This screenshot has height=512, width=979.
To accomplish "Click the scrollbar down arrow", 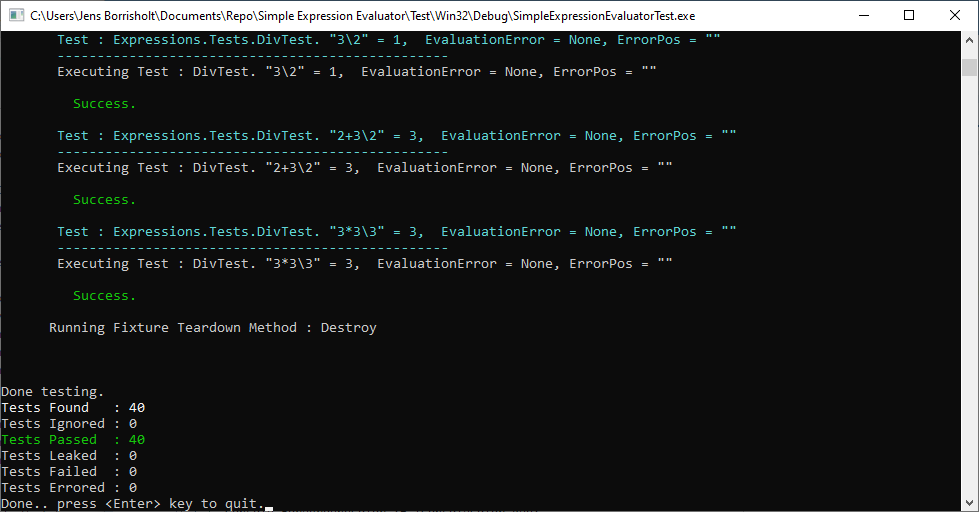I will pos(969,503).
